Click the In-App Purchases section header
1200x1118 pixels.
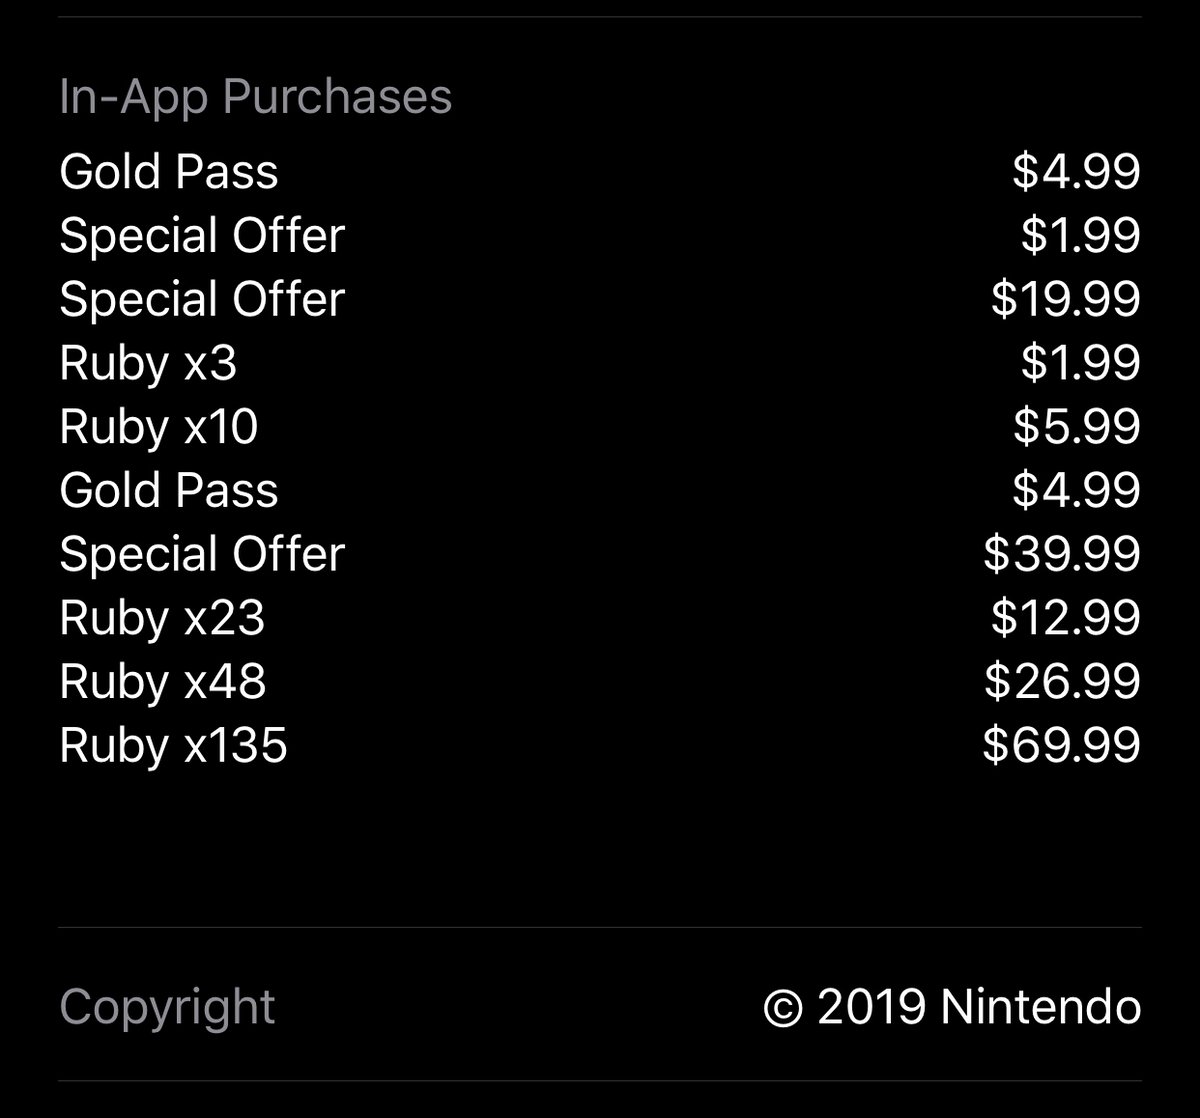[255, 98]
